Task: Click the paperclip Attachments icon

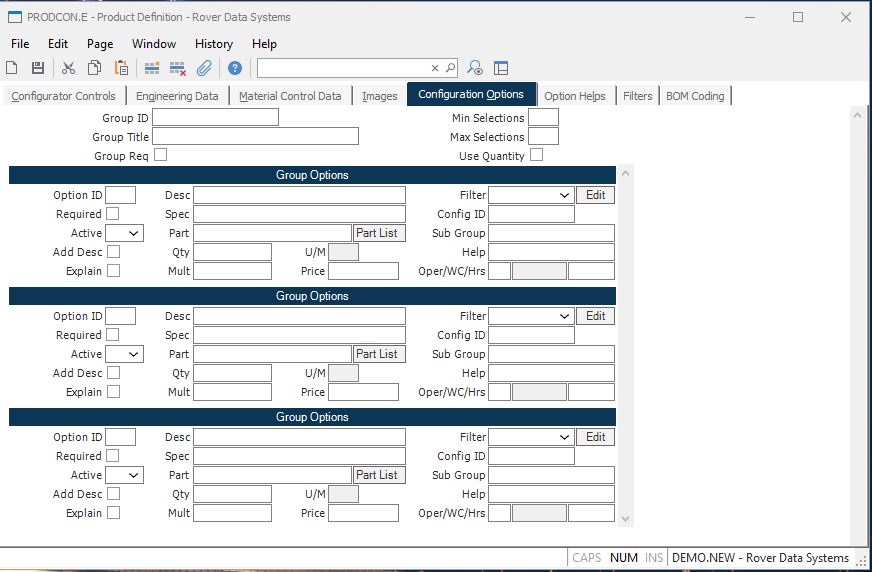Action: (x=204, y=68)
